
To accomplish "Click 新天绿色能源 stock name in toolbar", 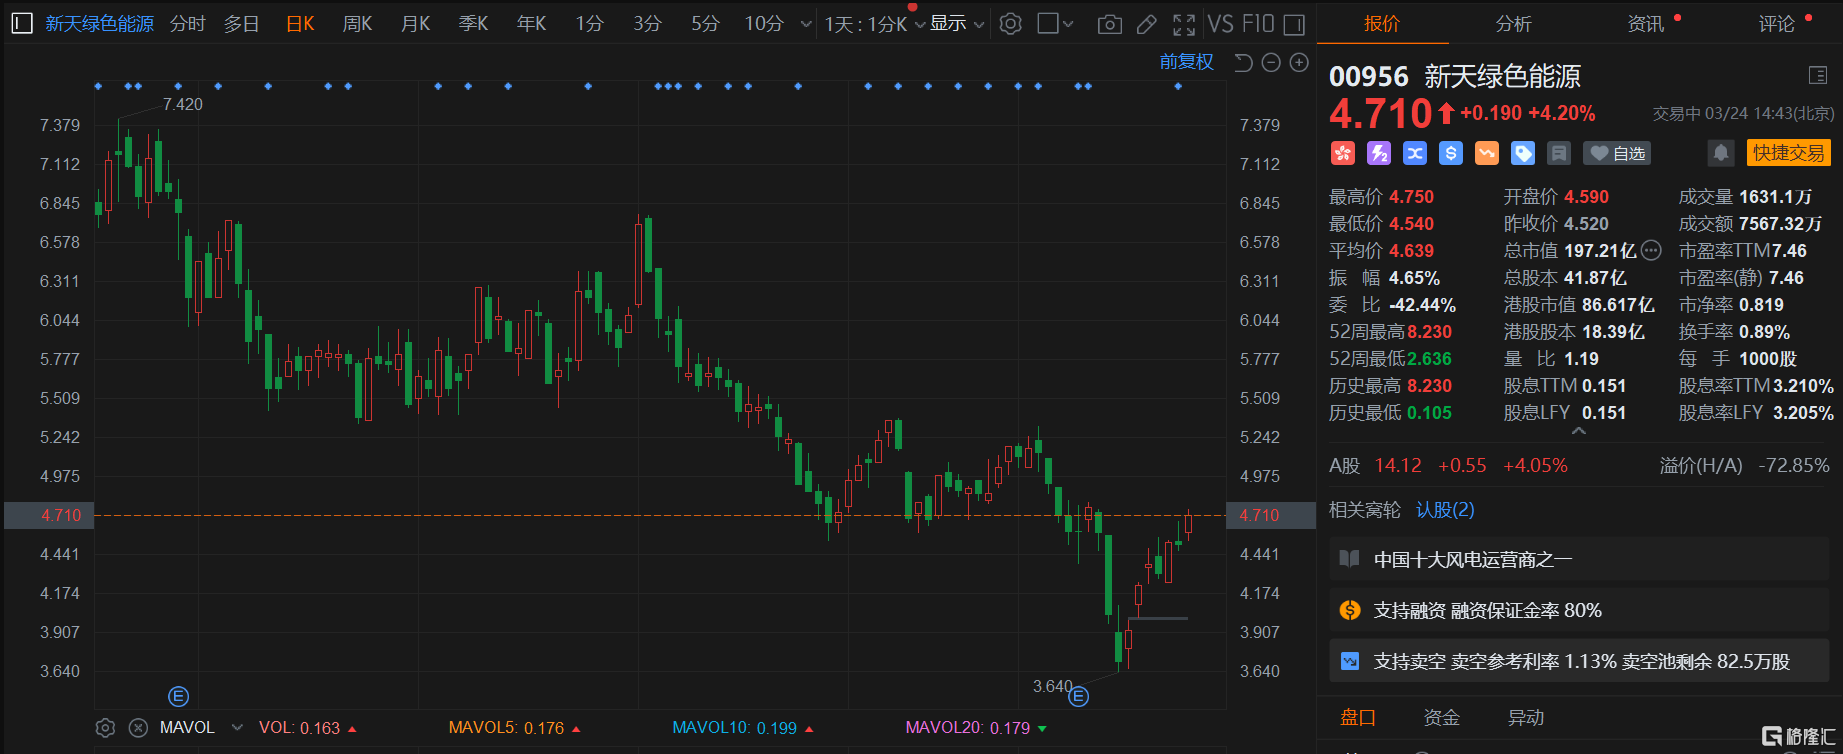I will click(99, 23).
